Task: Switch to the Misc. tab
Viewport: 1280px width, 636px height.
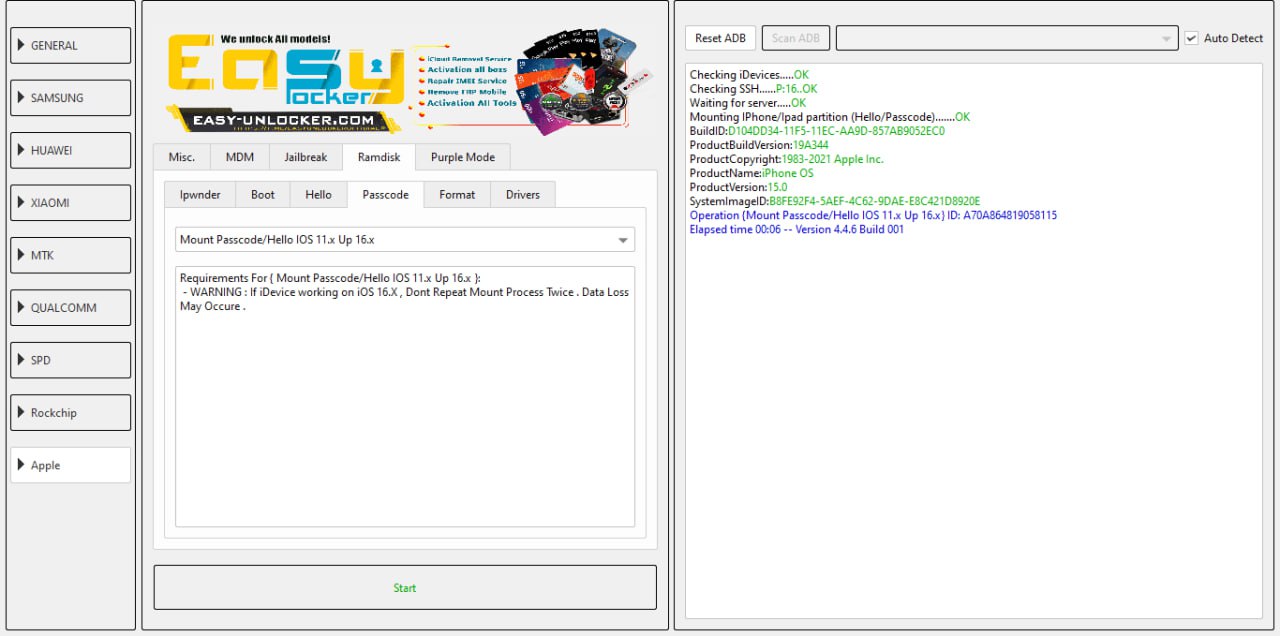Action: 182,157
